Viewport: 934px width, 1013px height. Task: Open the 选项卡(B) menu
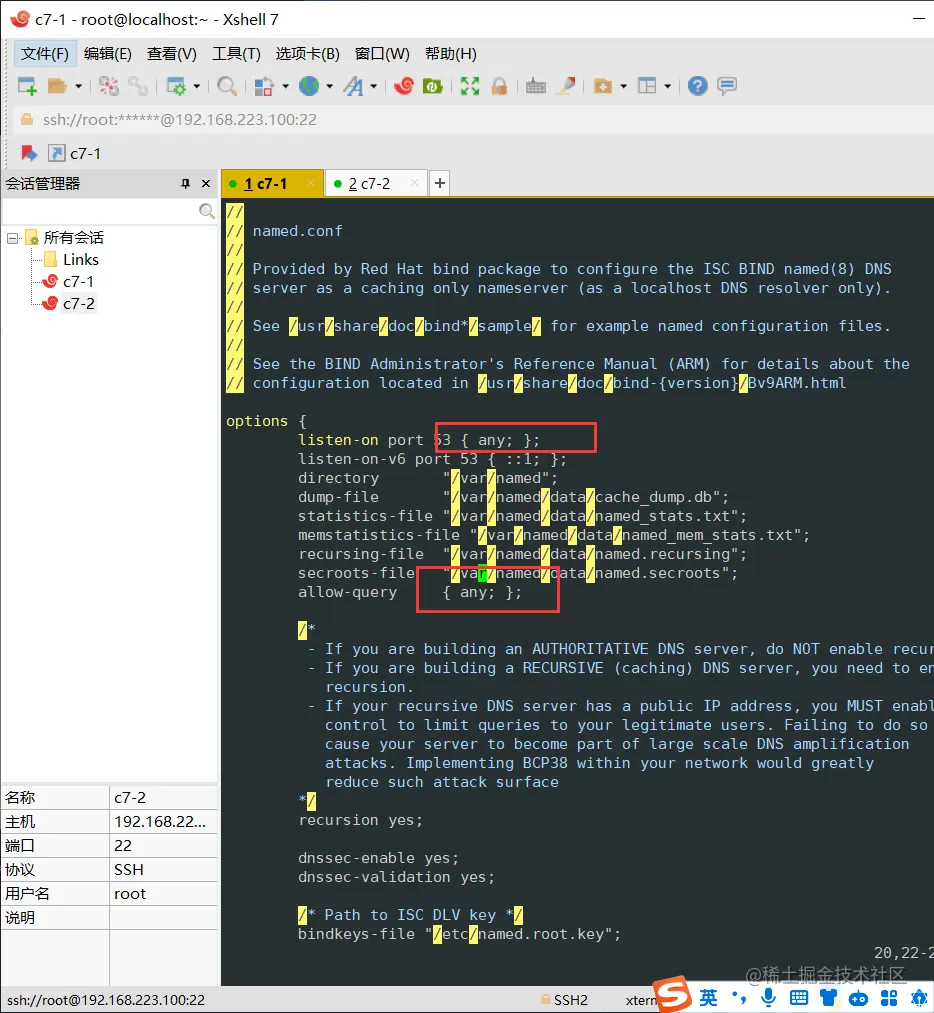[307, 54]
